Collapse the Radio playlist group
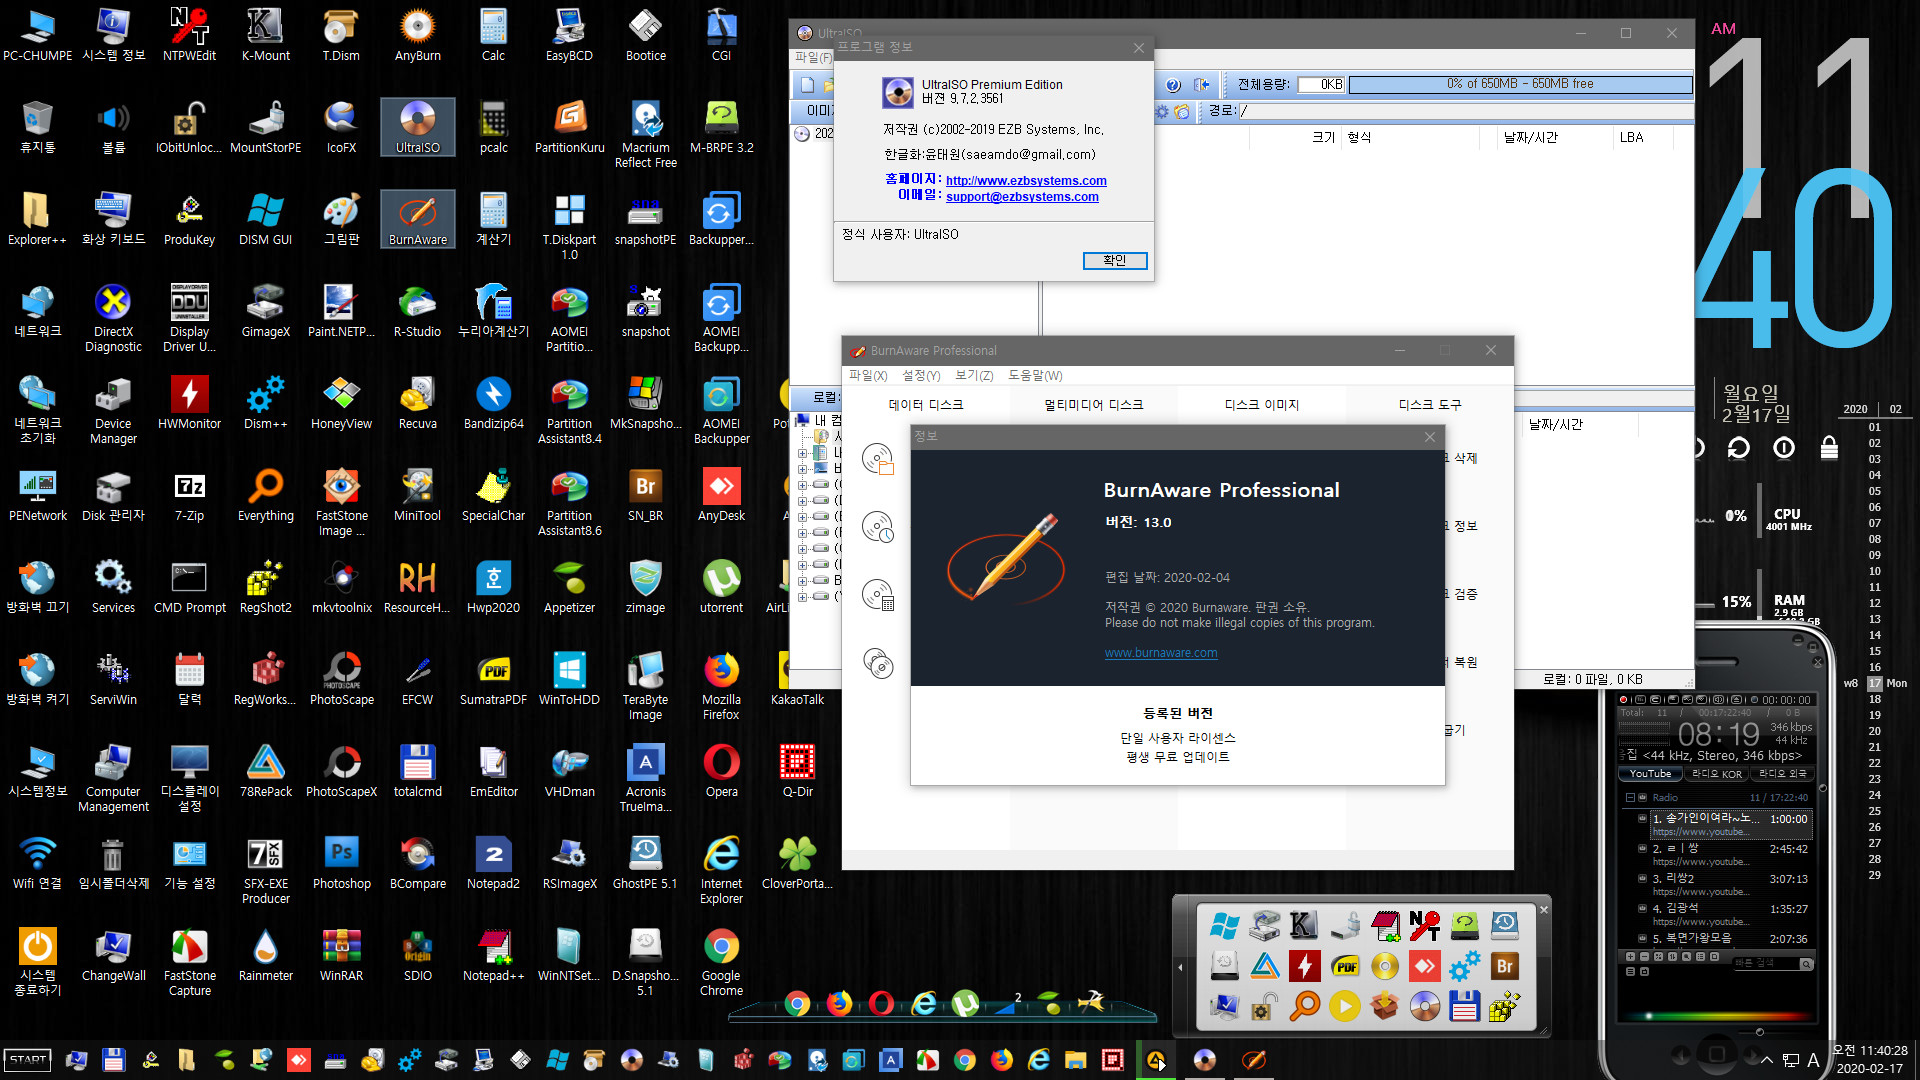This screenshot has height=1080, width=1920. pos(1630,797)
